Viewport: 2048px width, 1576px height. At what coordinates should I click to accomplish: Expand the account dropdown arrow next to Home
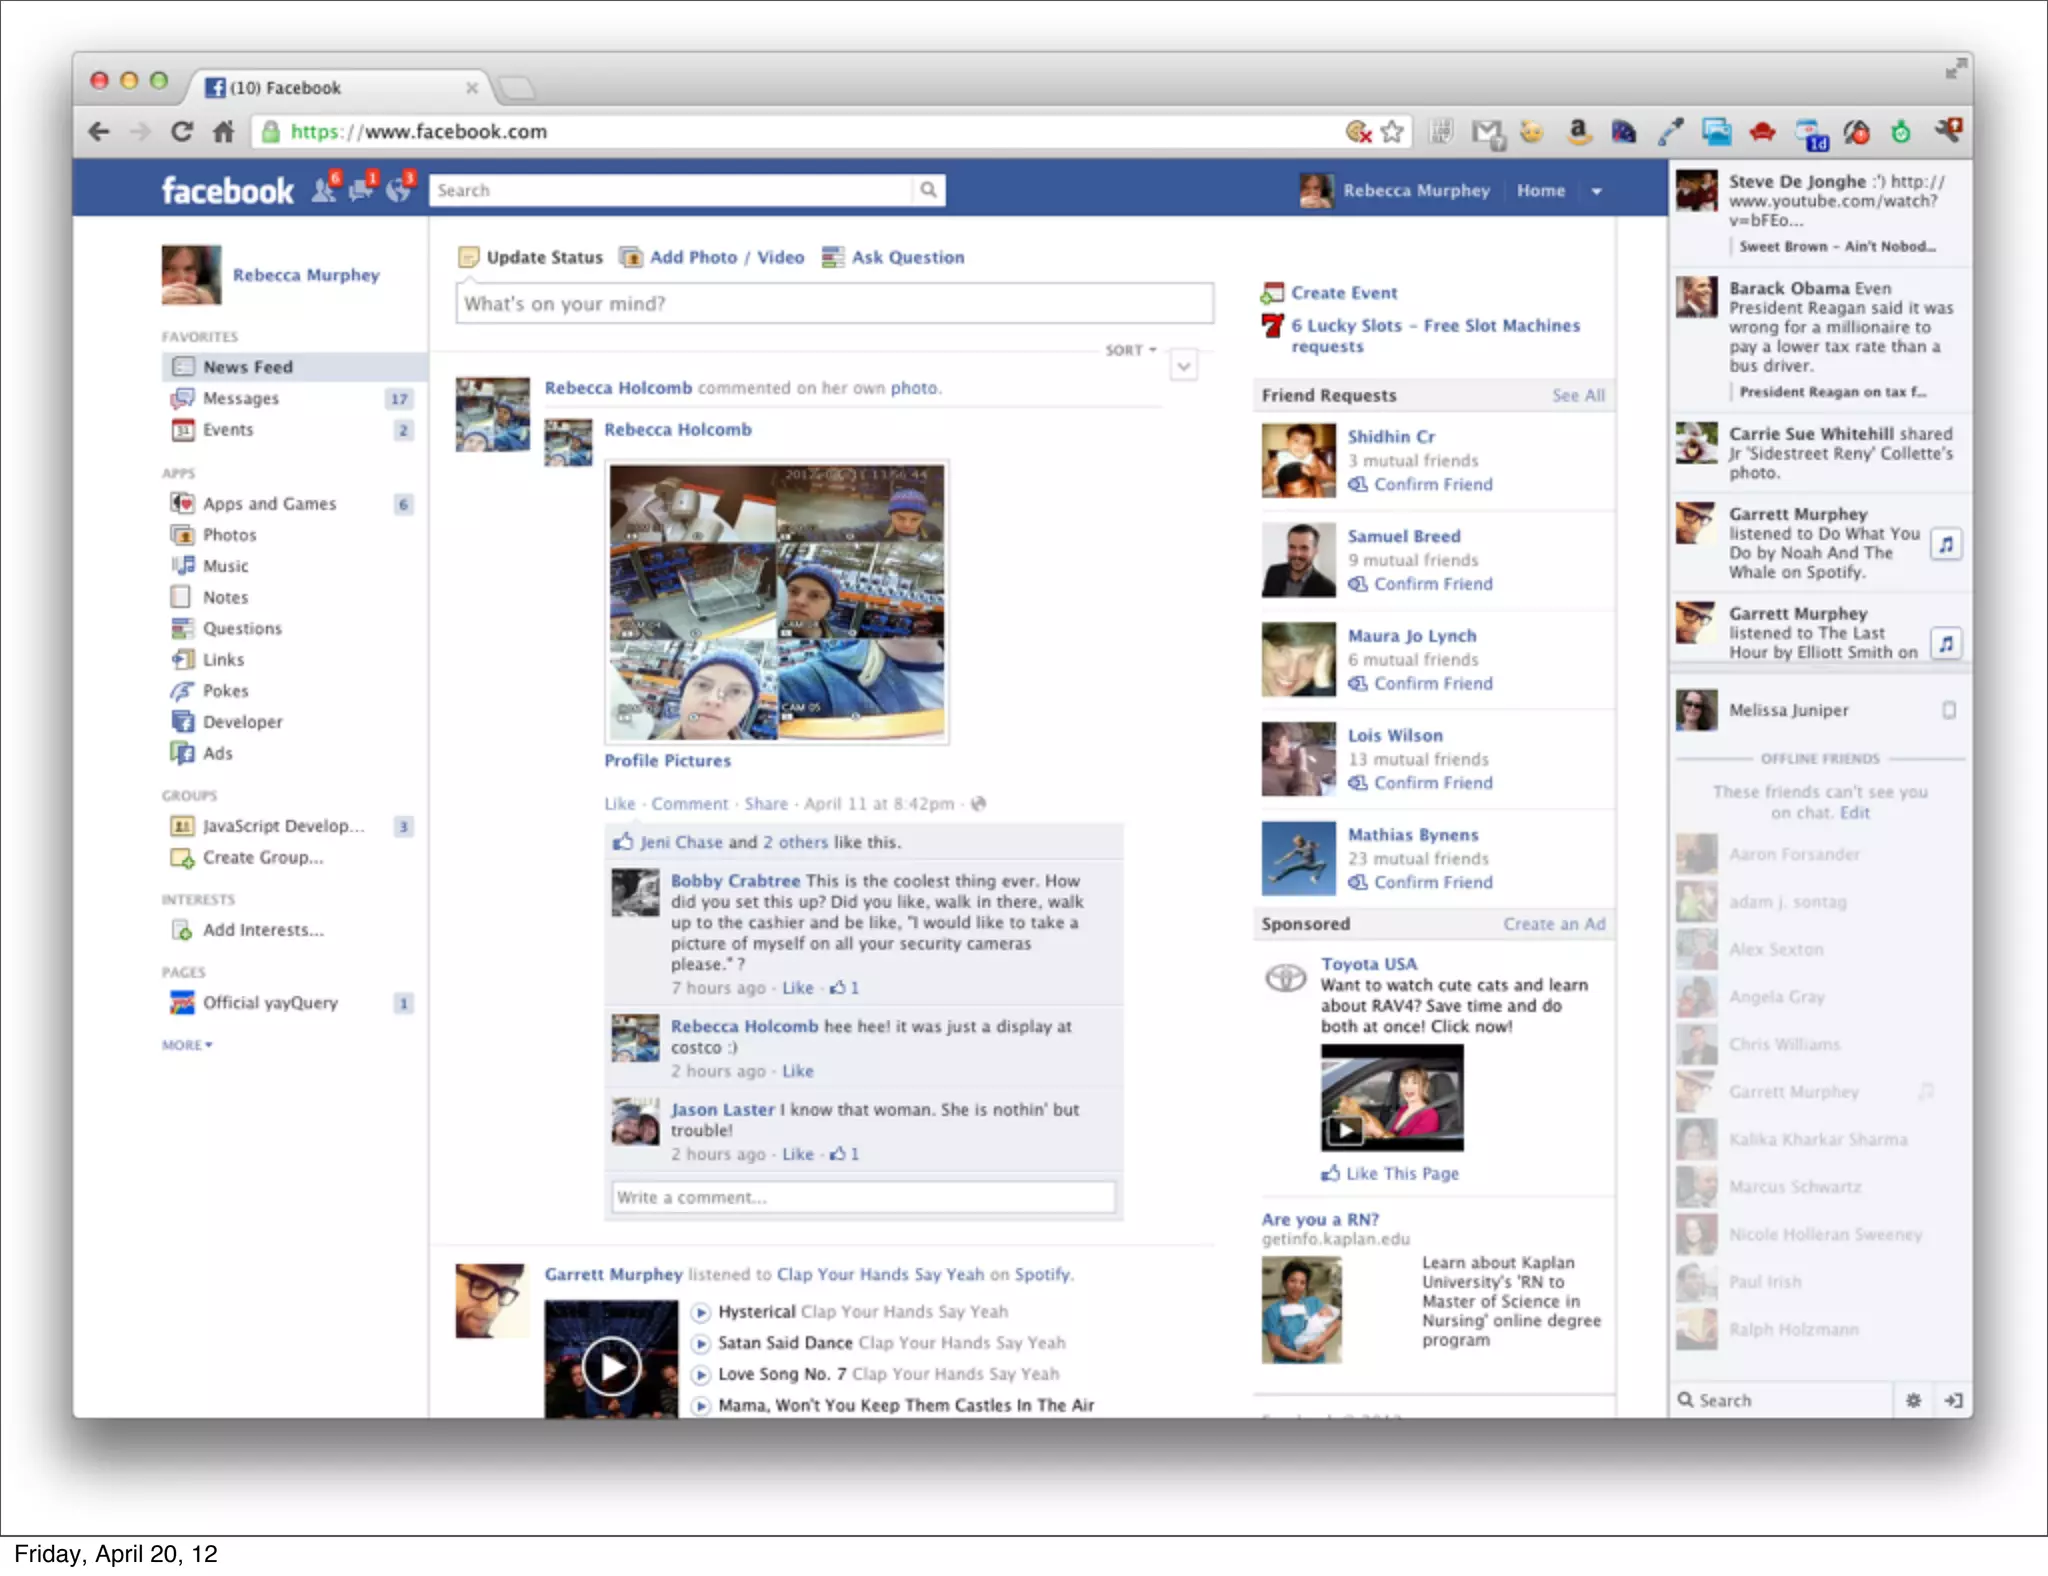(1597, 191)
